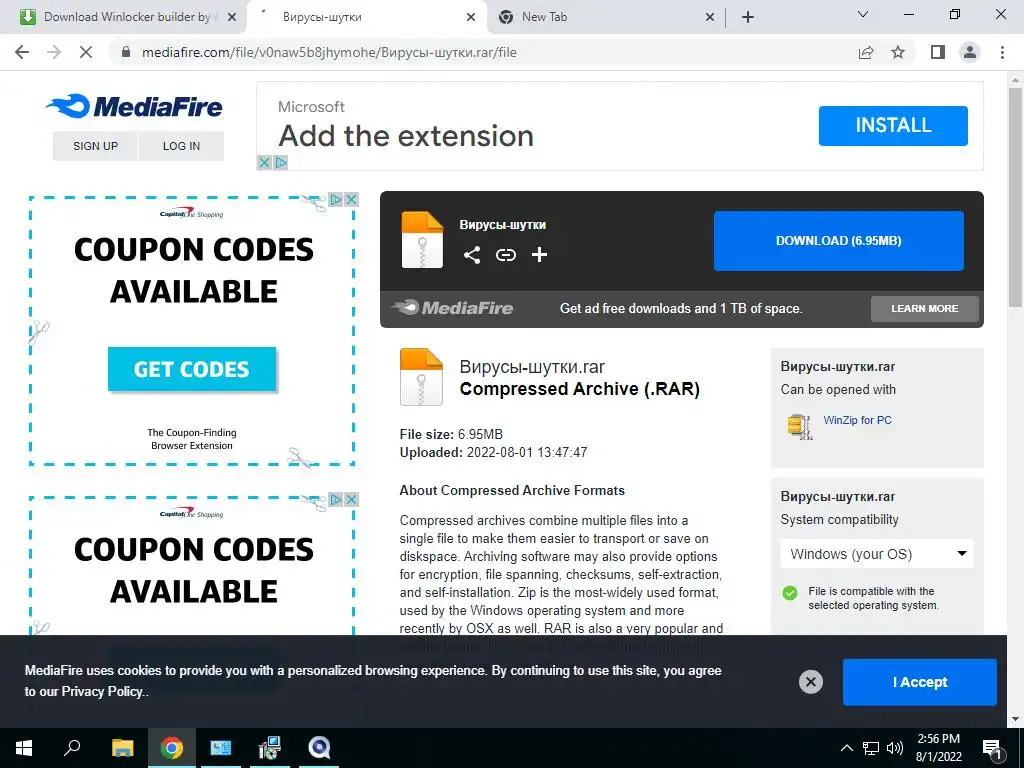Close the first coupon codes ad
Image resolution: width=1024 pixels, height=768 pixels.
[x=351, y=199]
